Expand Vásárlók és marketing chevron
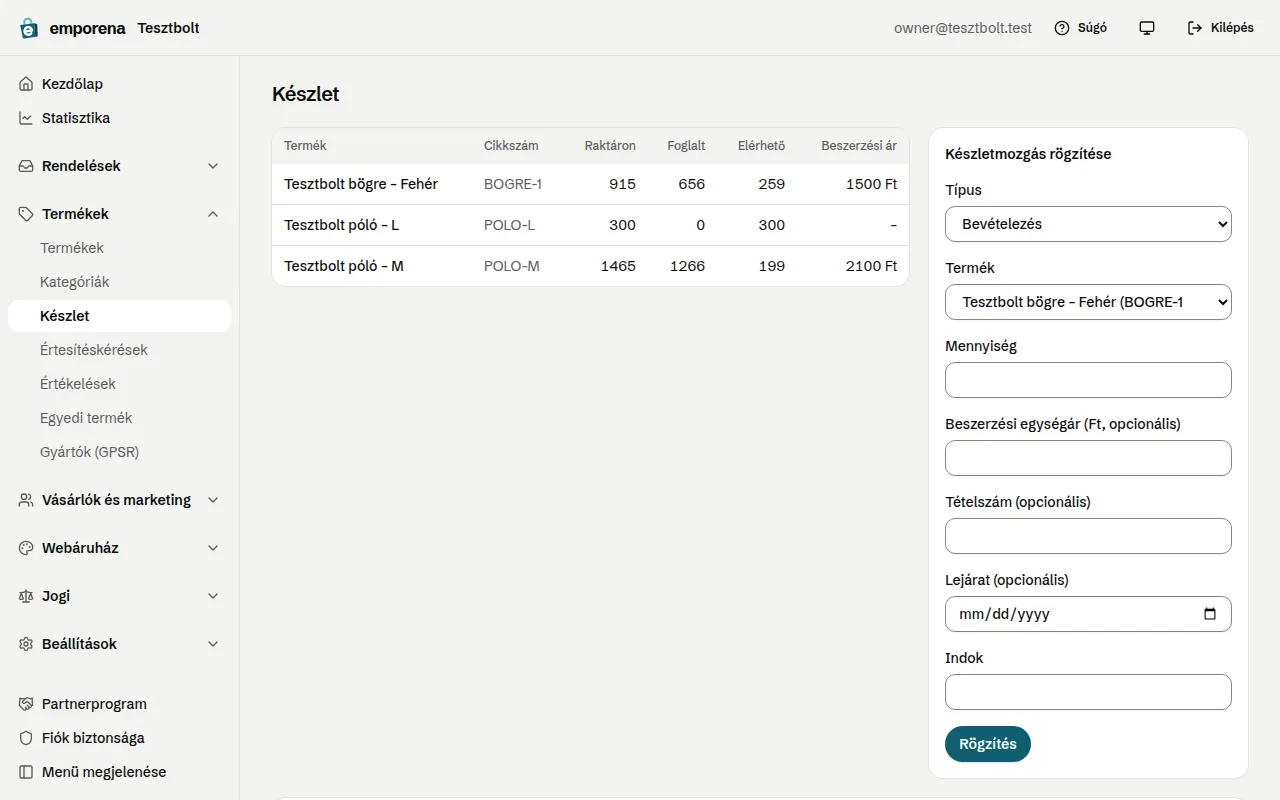The image size is (1280, 800). 213,500
